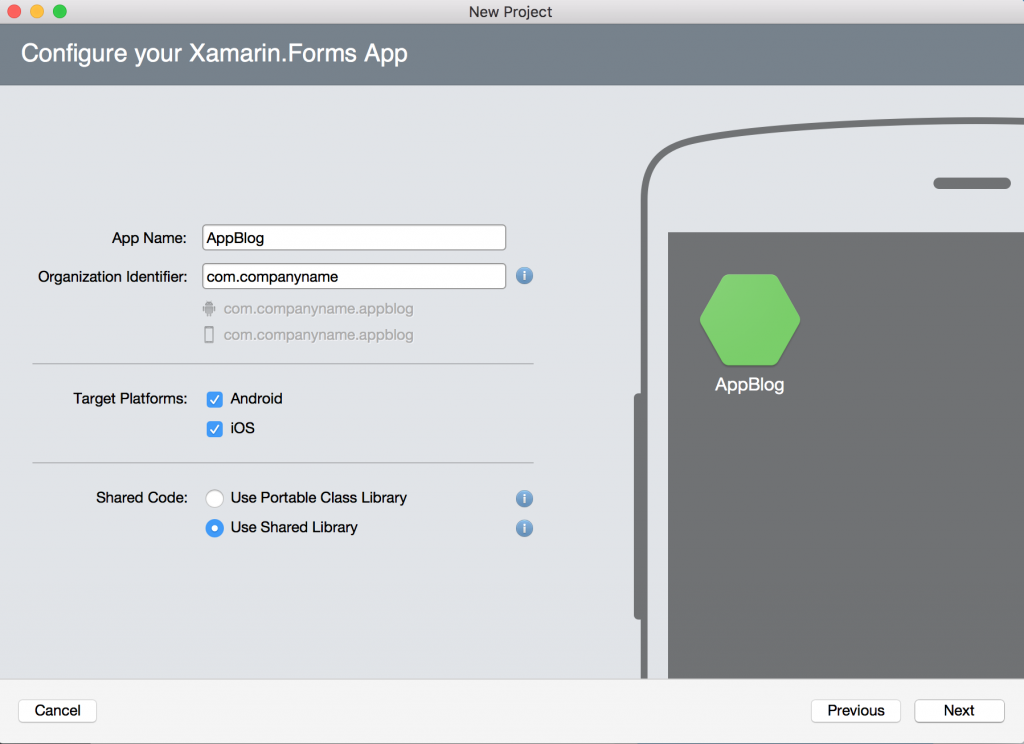
Task: Click the AppBlog label in phone preview
Action: point(750,385)
